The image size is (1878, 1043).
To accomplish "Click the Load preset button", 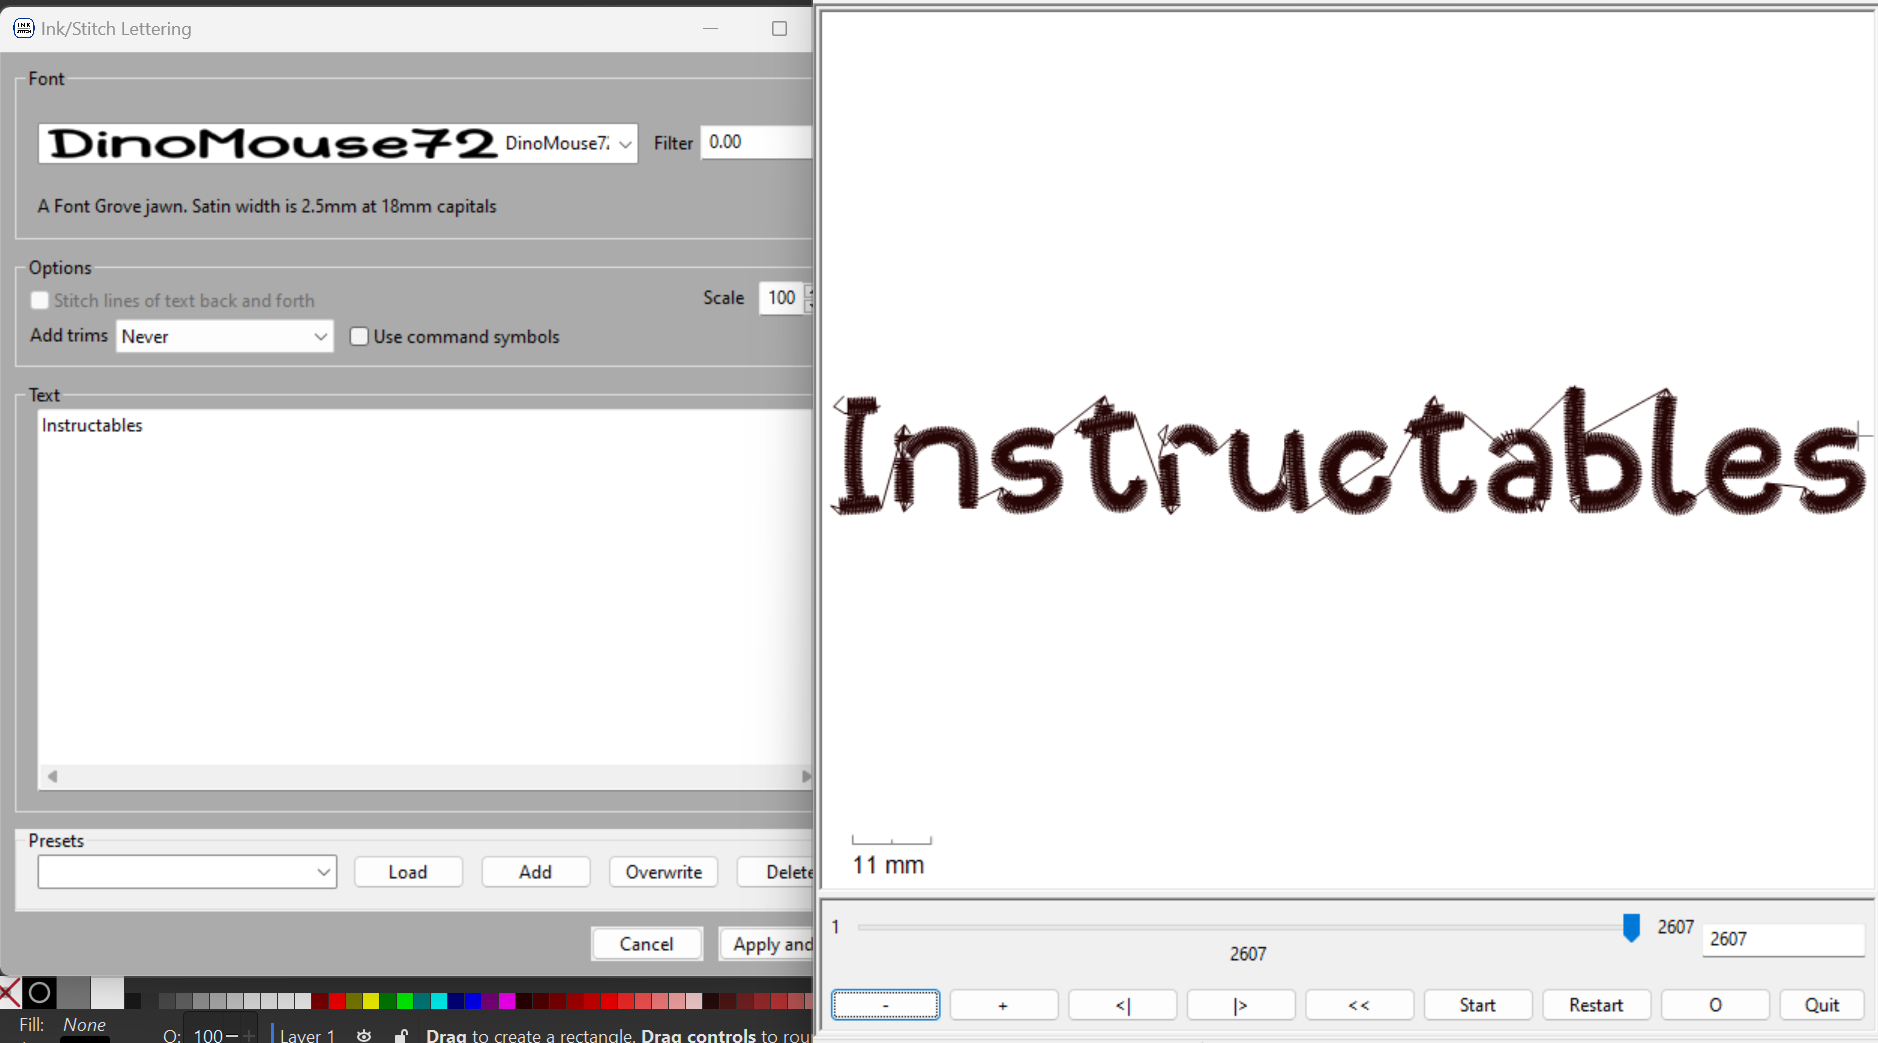I will click(x=408, y=872).
